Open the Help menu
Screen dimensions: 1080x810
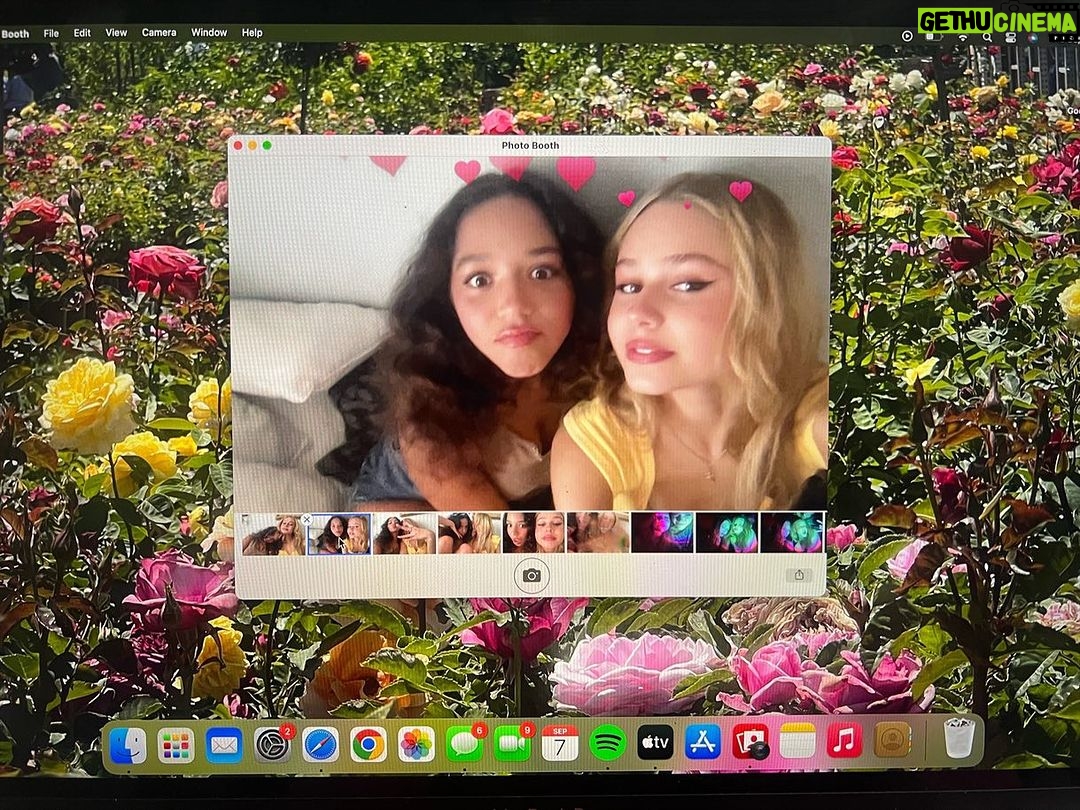point(252,33)
